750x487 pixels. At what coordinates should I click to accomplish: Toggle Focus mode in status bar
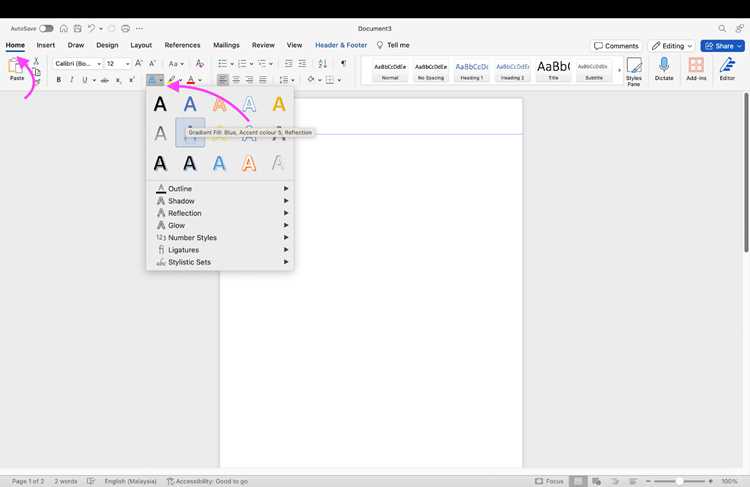tap(549, 481)
